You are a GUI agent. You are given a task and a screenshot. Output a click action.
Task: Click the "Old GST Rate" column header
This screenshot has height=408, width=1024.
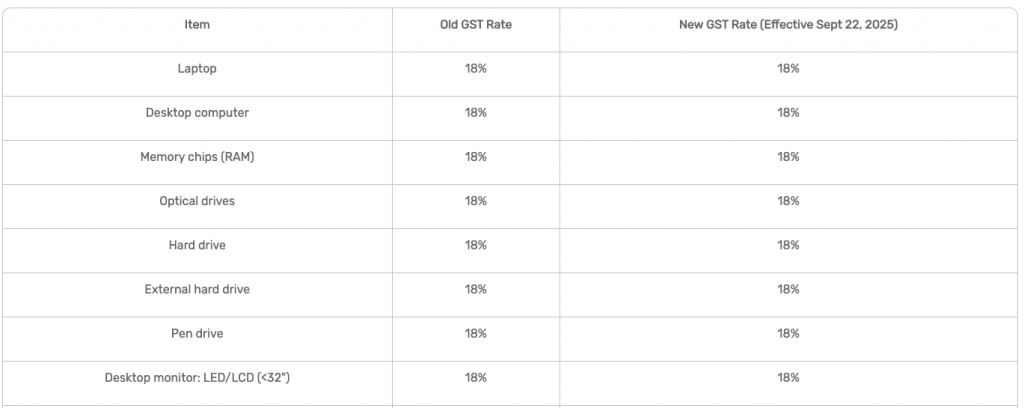click(x=476, y=25)
